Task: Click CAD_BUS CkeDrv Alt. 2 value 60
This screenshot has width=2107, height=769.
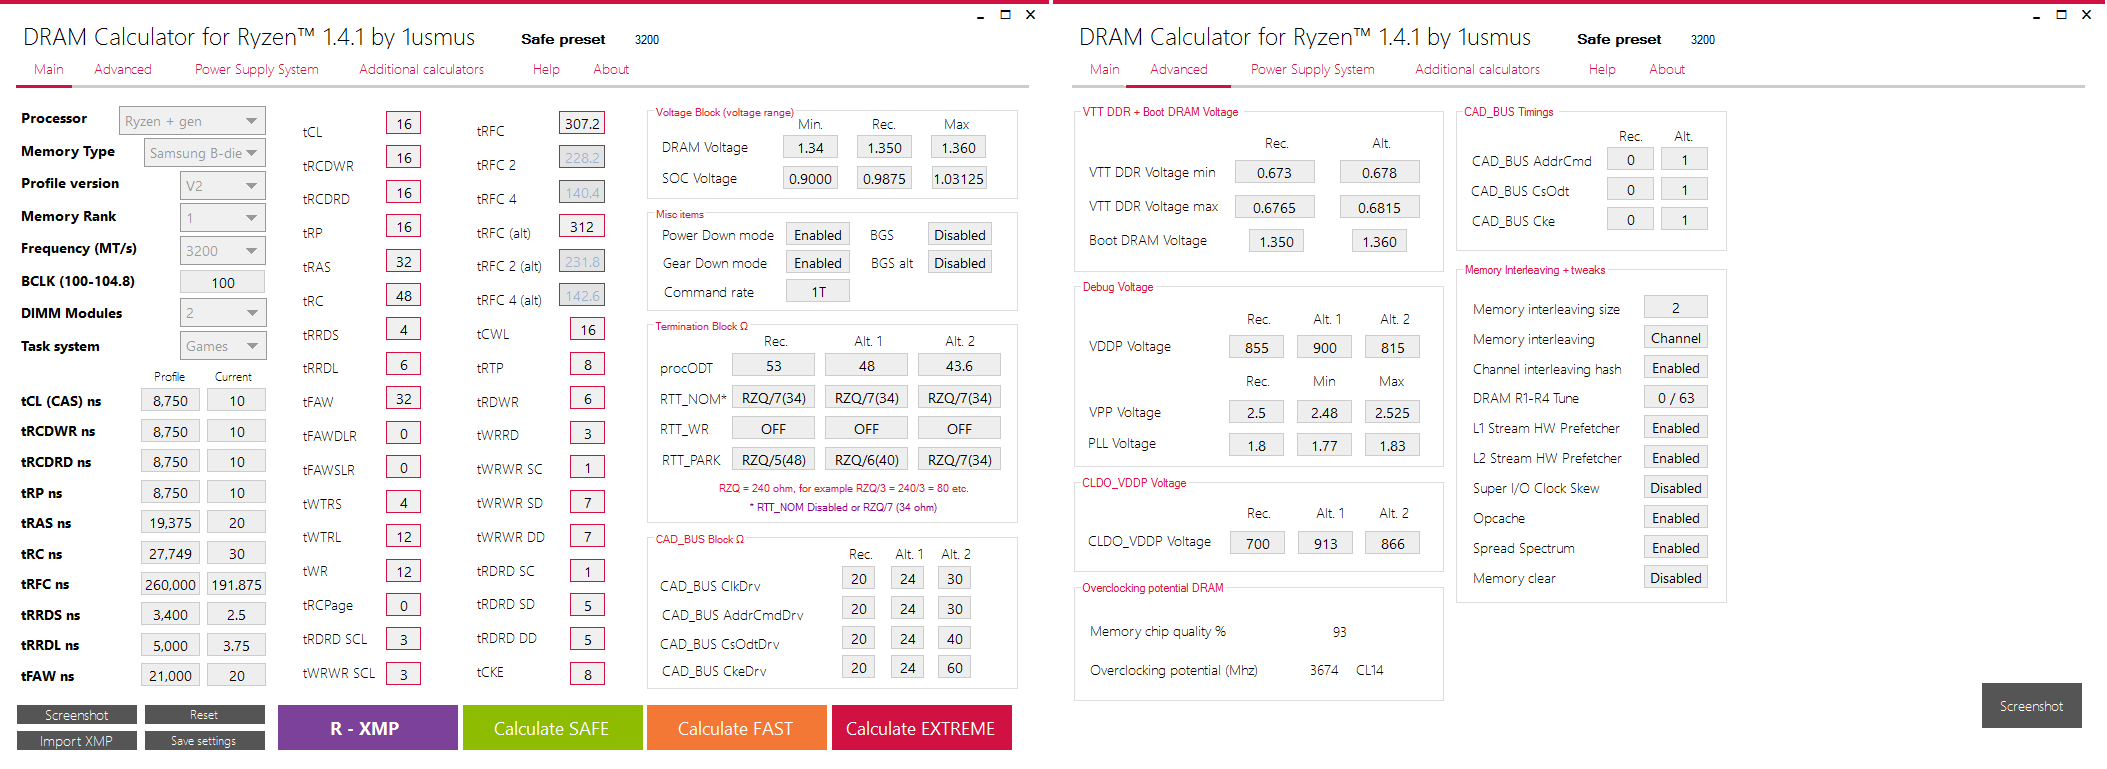Action: tap(955, 668)
